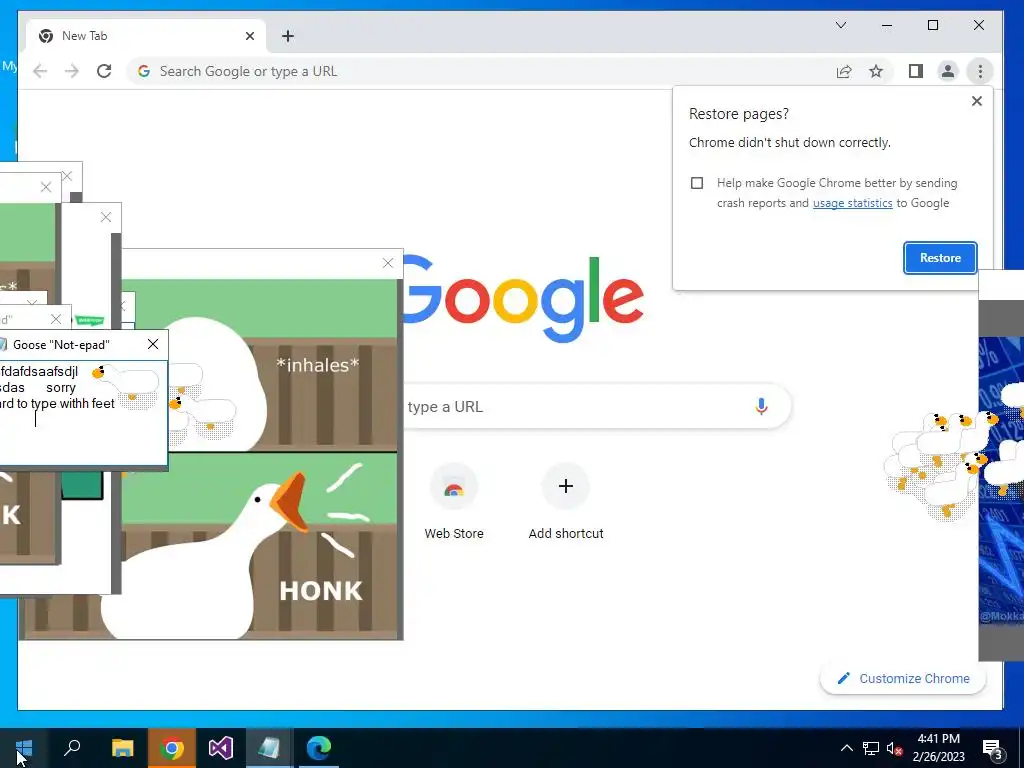1024x768 pixels.
Task: Open the usage statistics link
Action: (852, 203)
